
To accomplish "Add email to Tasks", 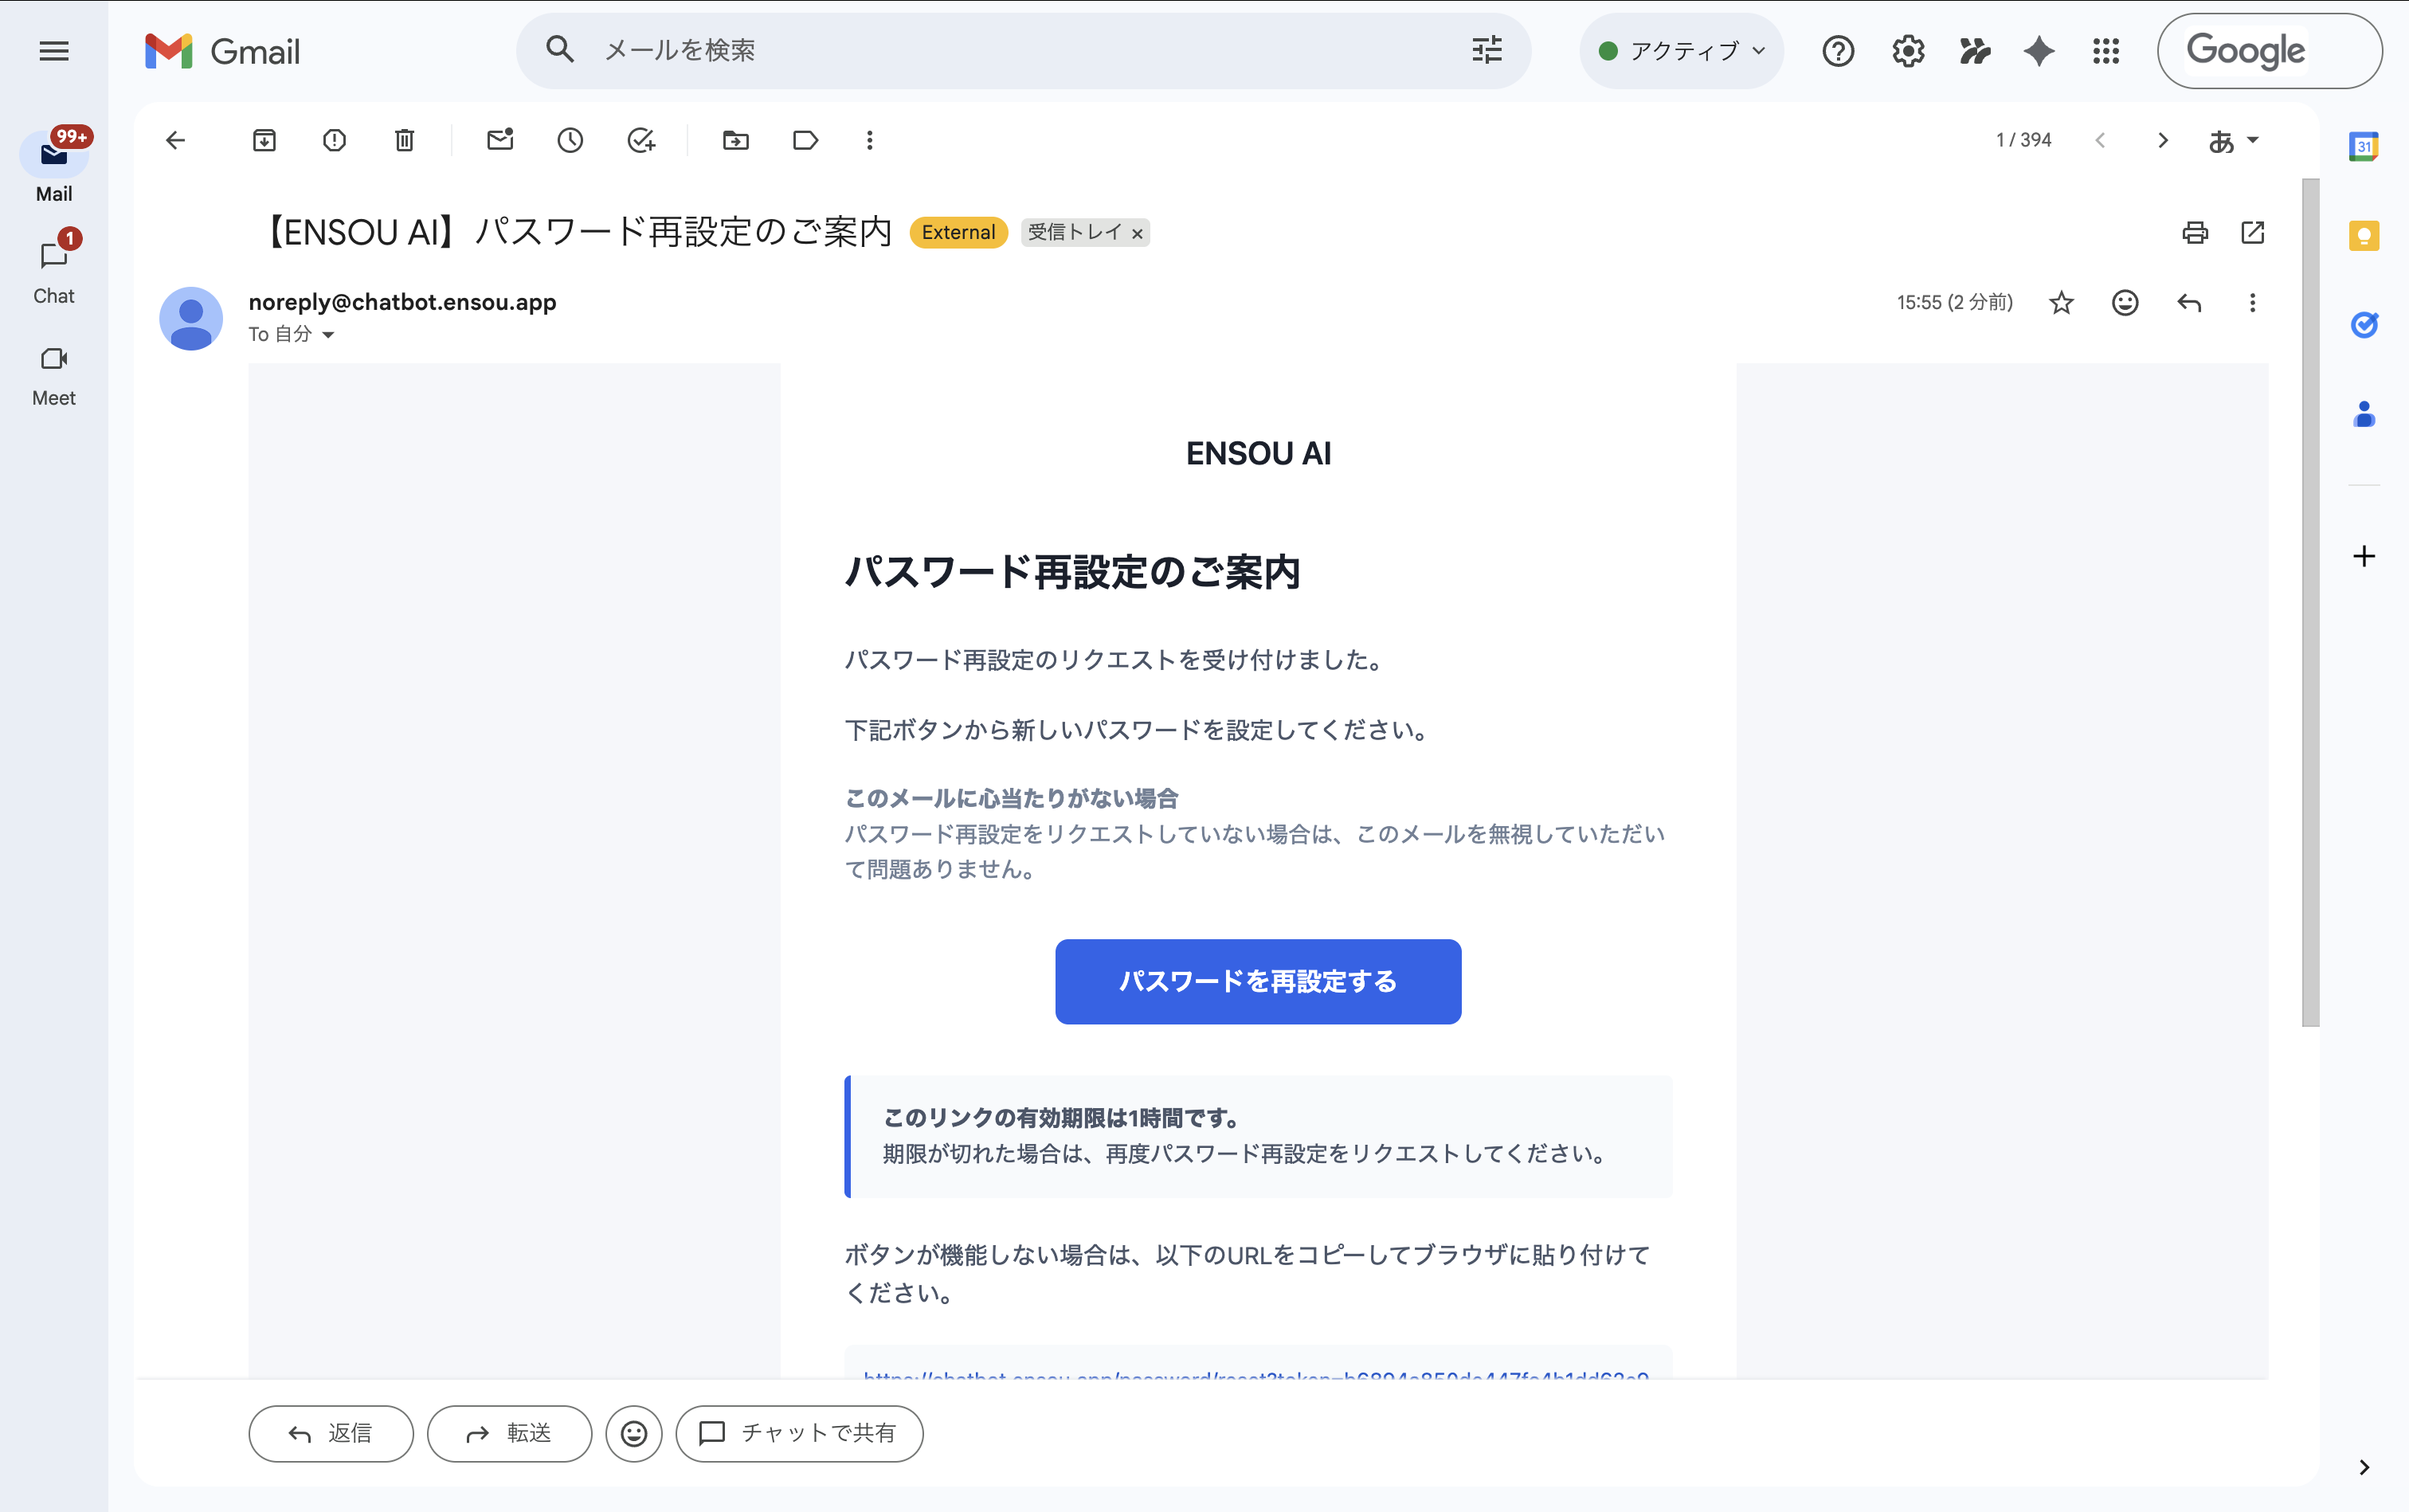I will tap(641, 140).
